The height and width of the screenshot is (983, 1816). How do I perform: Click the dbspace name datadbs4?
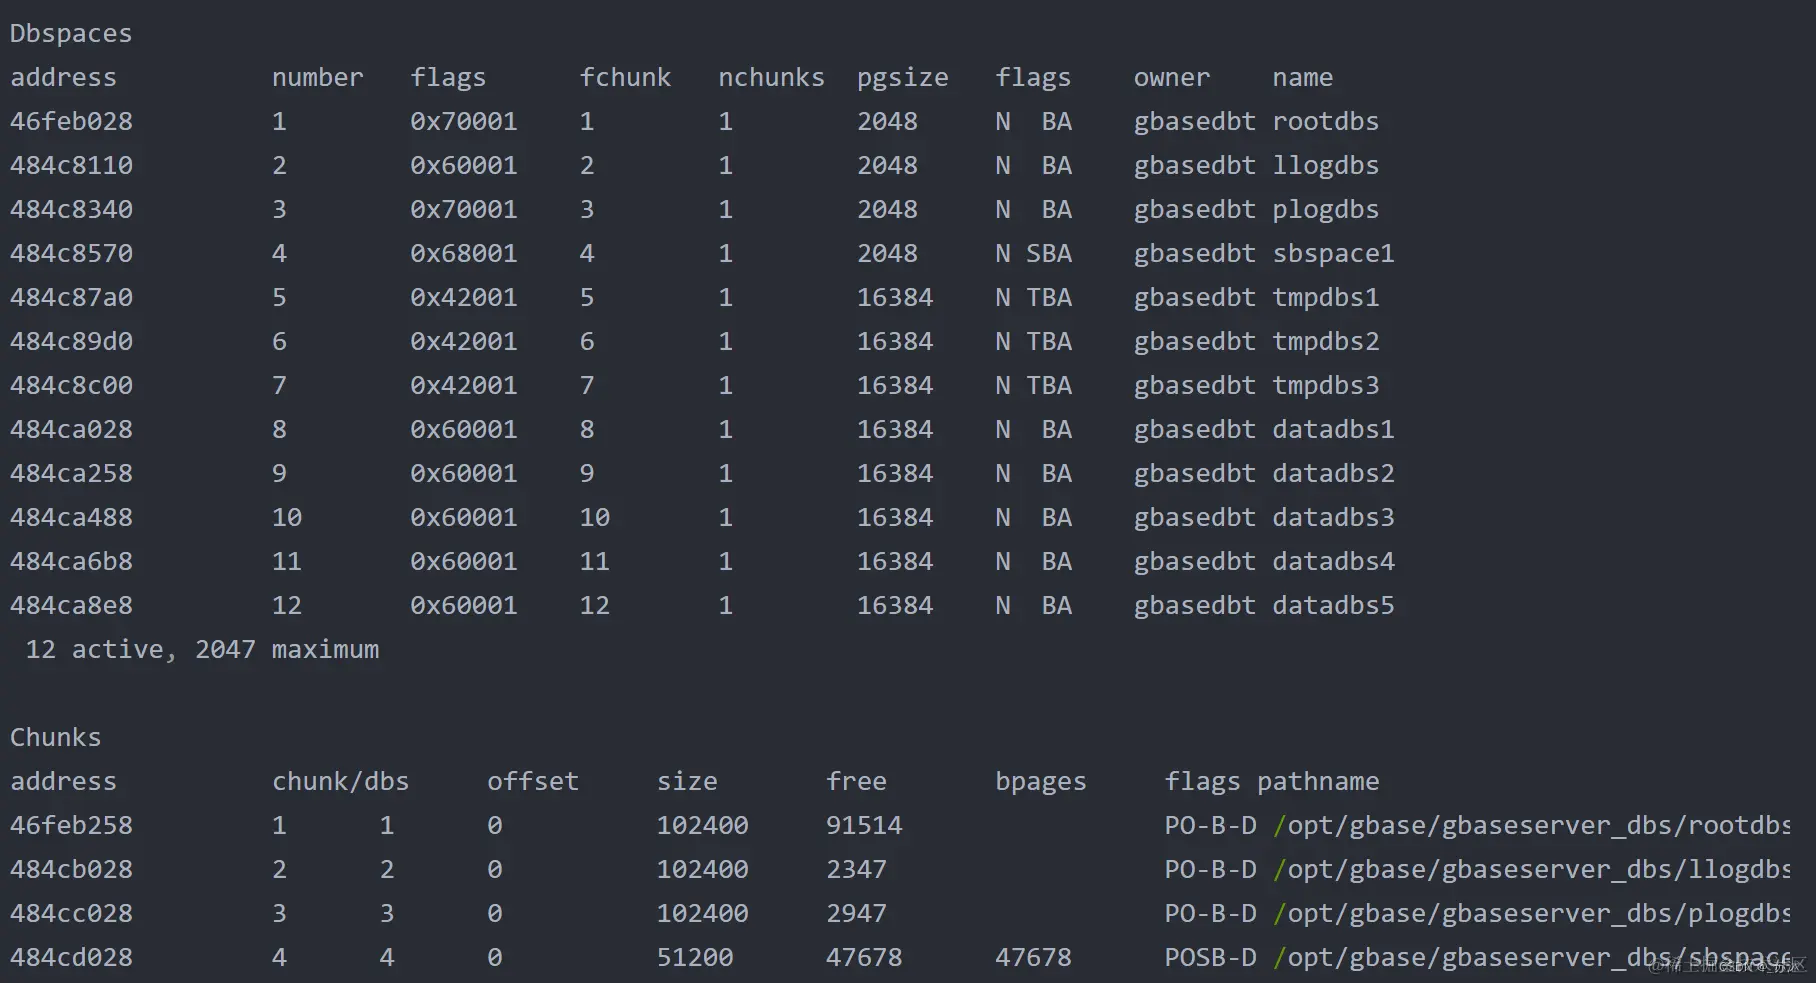[x=1333, y=562]
